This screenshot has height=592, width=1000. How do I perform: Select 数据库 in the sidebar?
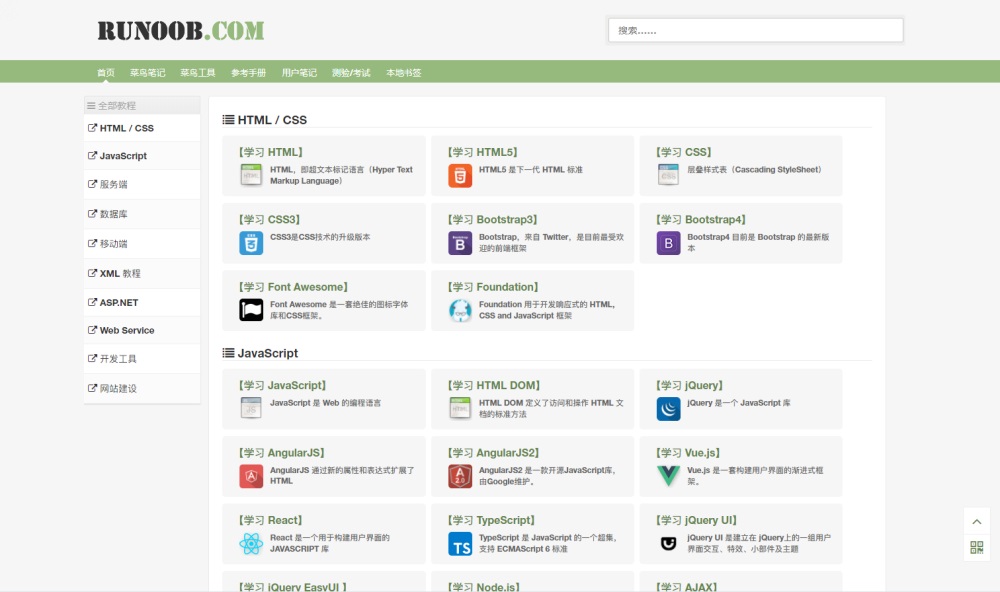(142, 214)
